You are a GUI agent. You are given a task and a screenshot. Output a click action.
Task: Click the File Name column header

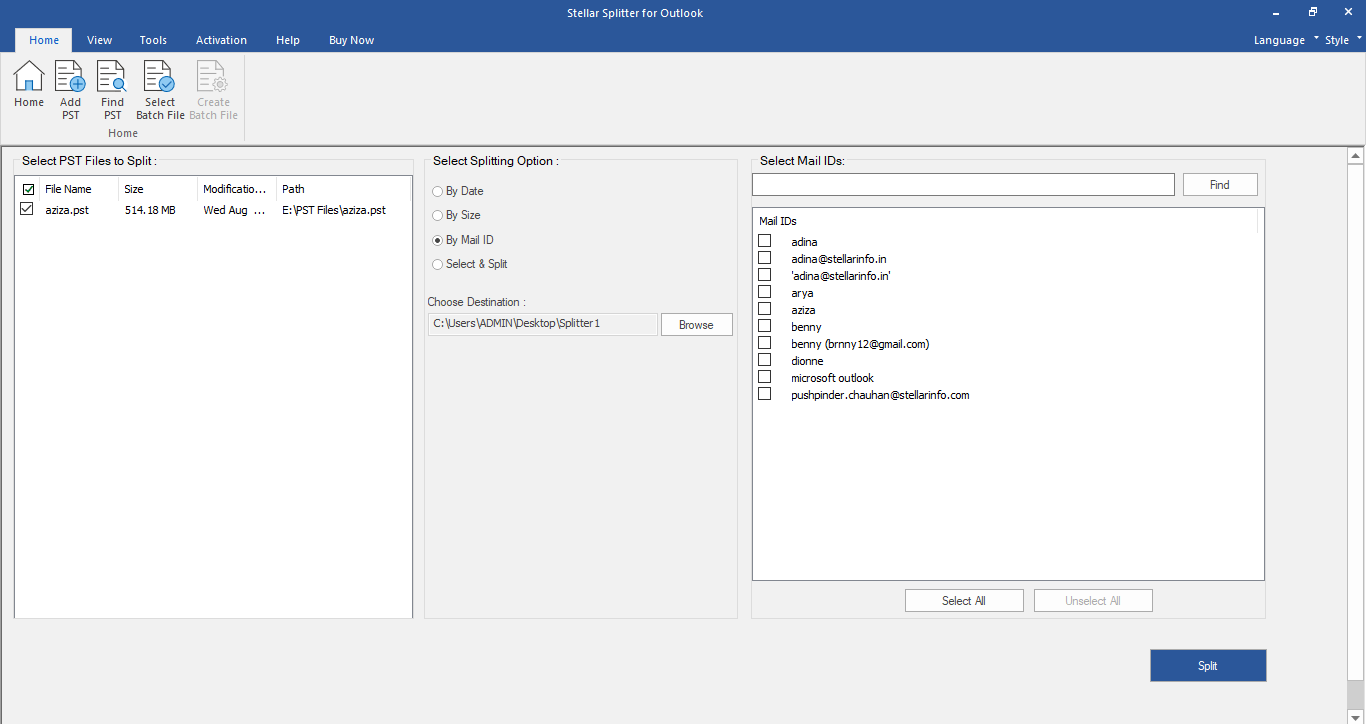[x=78, y=189]
